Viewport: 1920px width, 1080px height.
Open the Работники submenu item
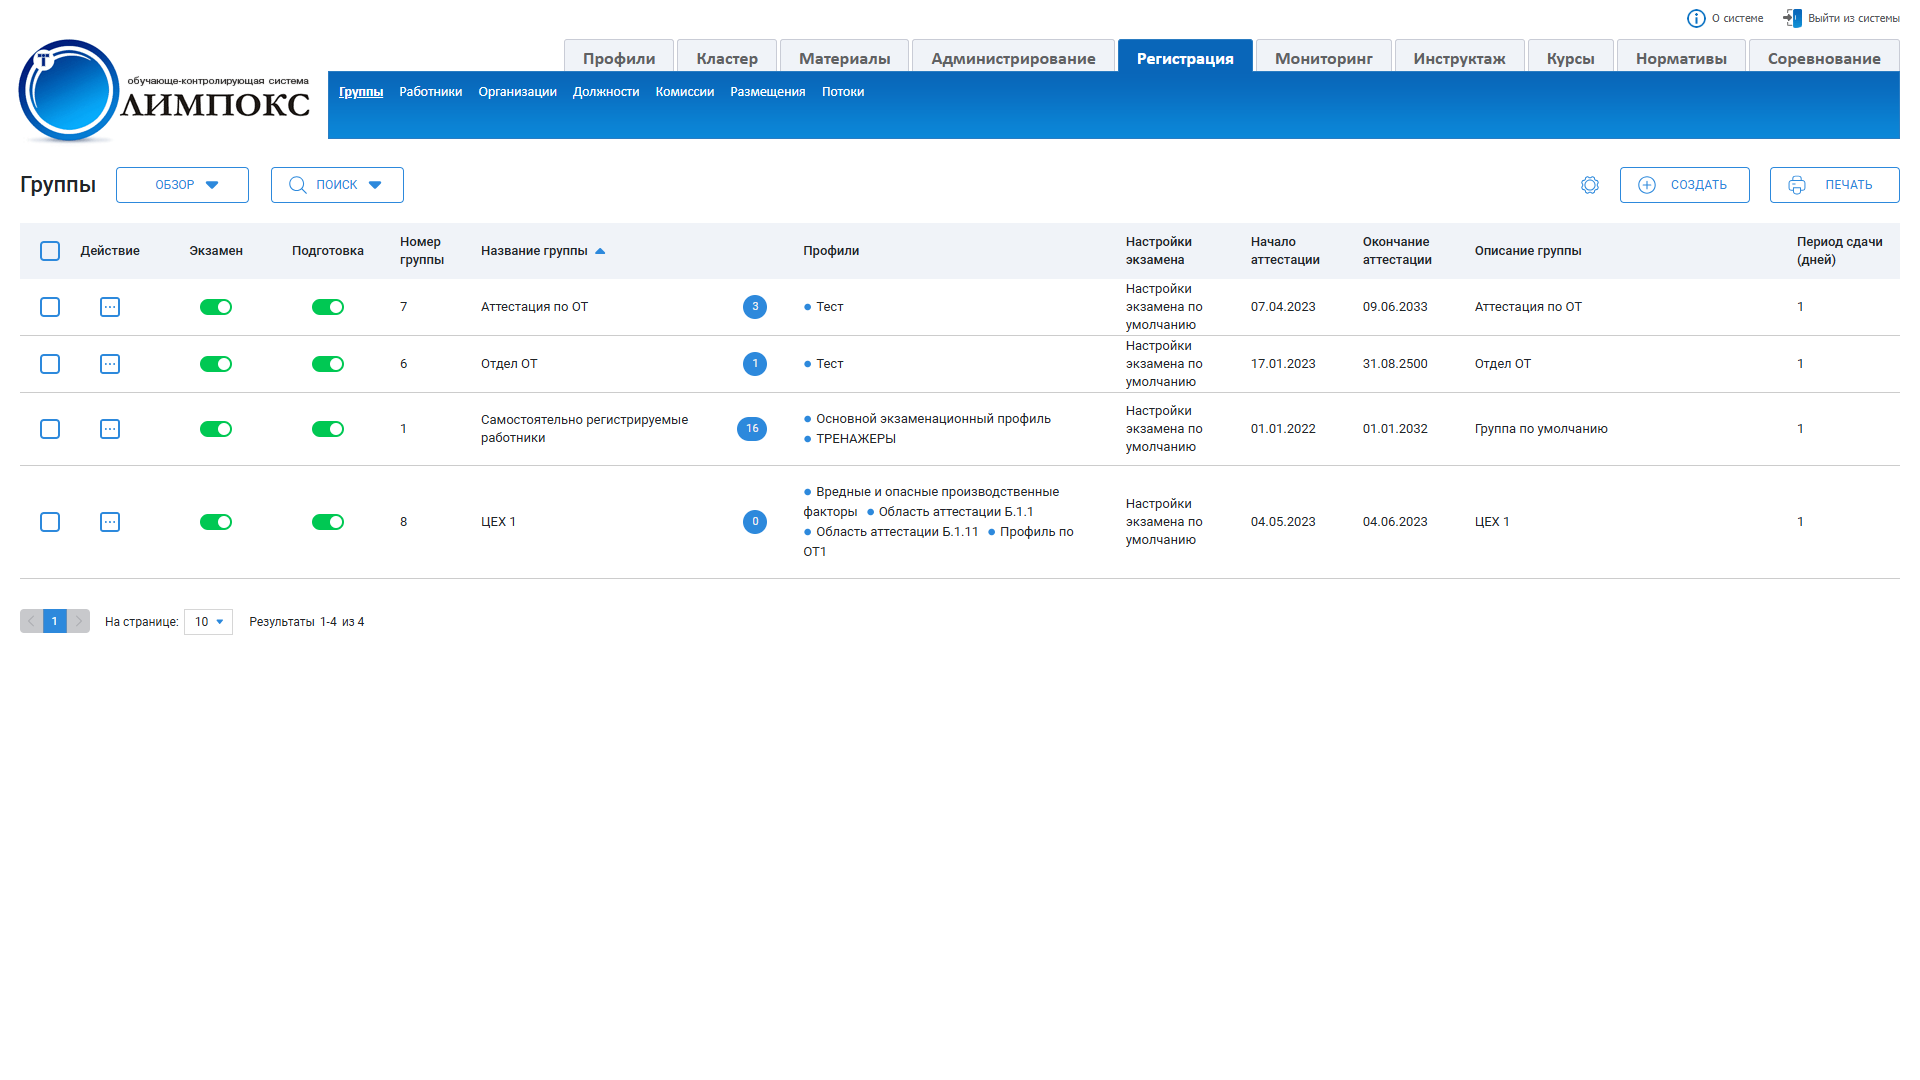coord(430,92)
